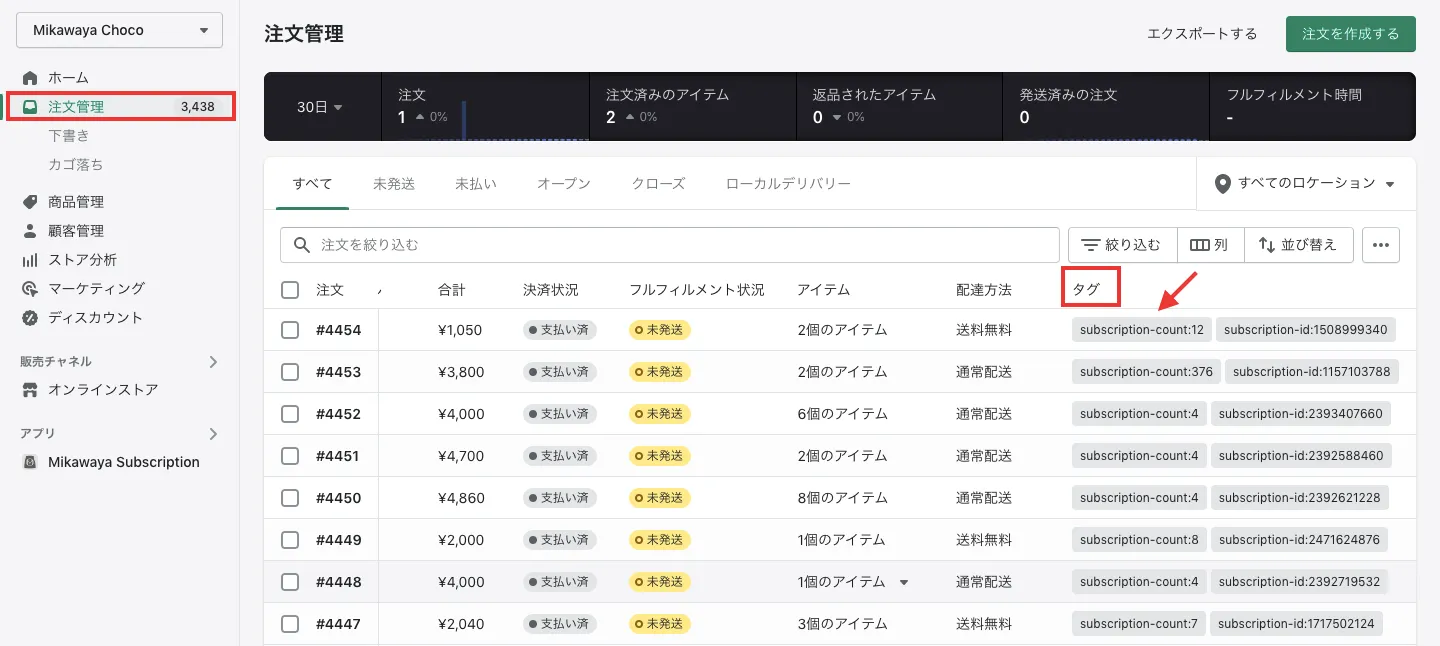Click the analytics bar chart icon

pos(30,260)
